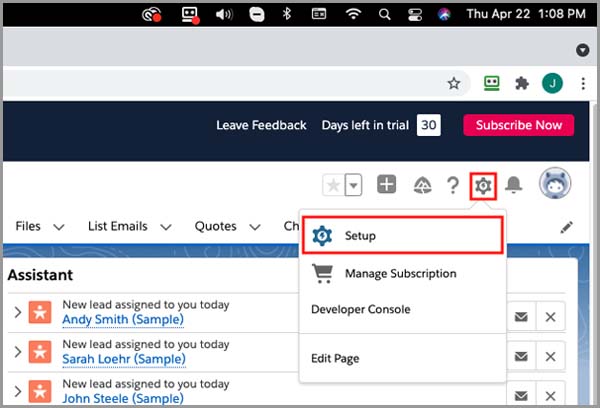Expand the Andy Smith lead row

[x=17, y=312]
